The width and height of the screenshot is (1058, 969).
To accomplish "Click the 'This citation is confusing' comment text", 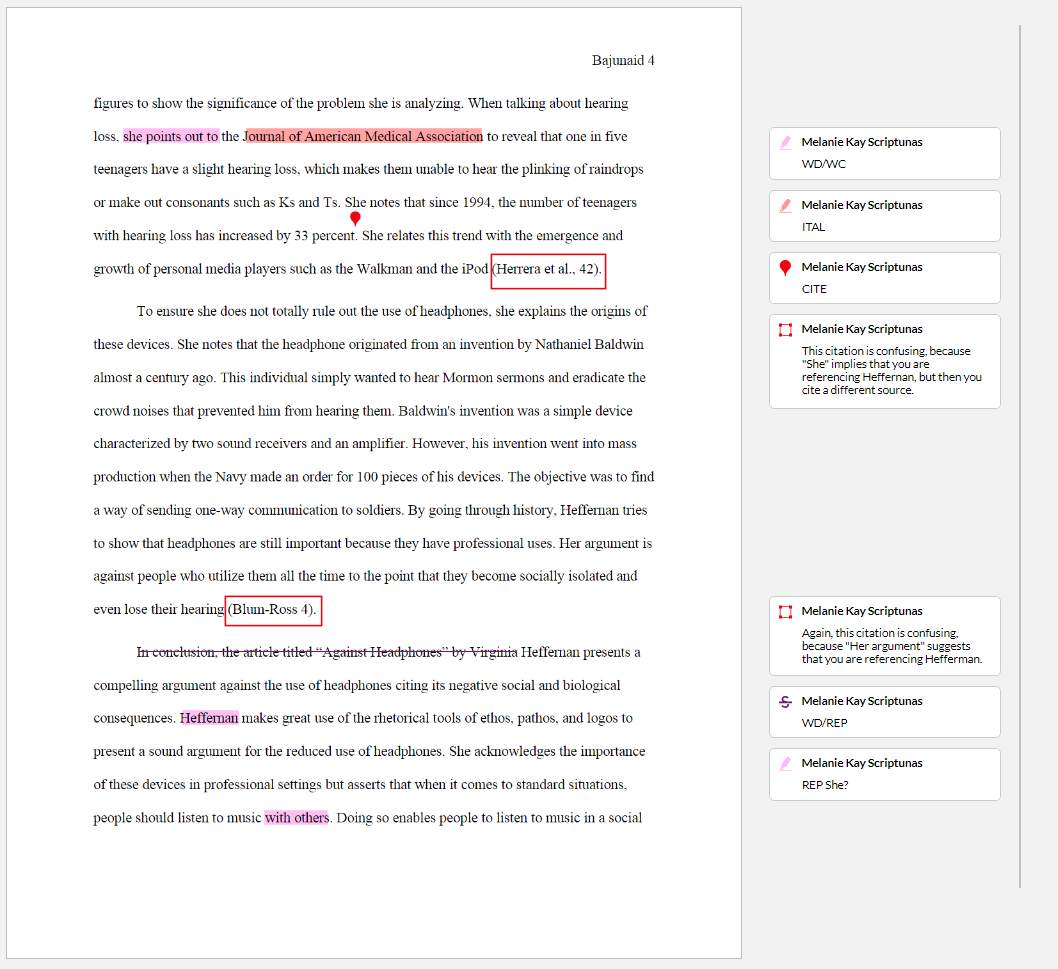I will click(891, 370).
